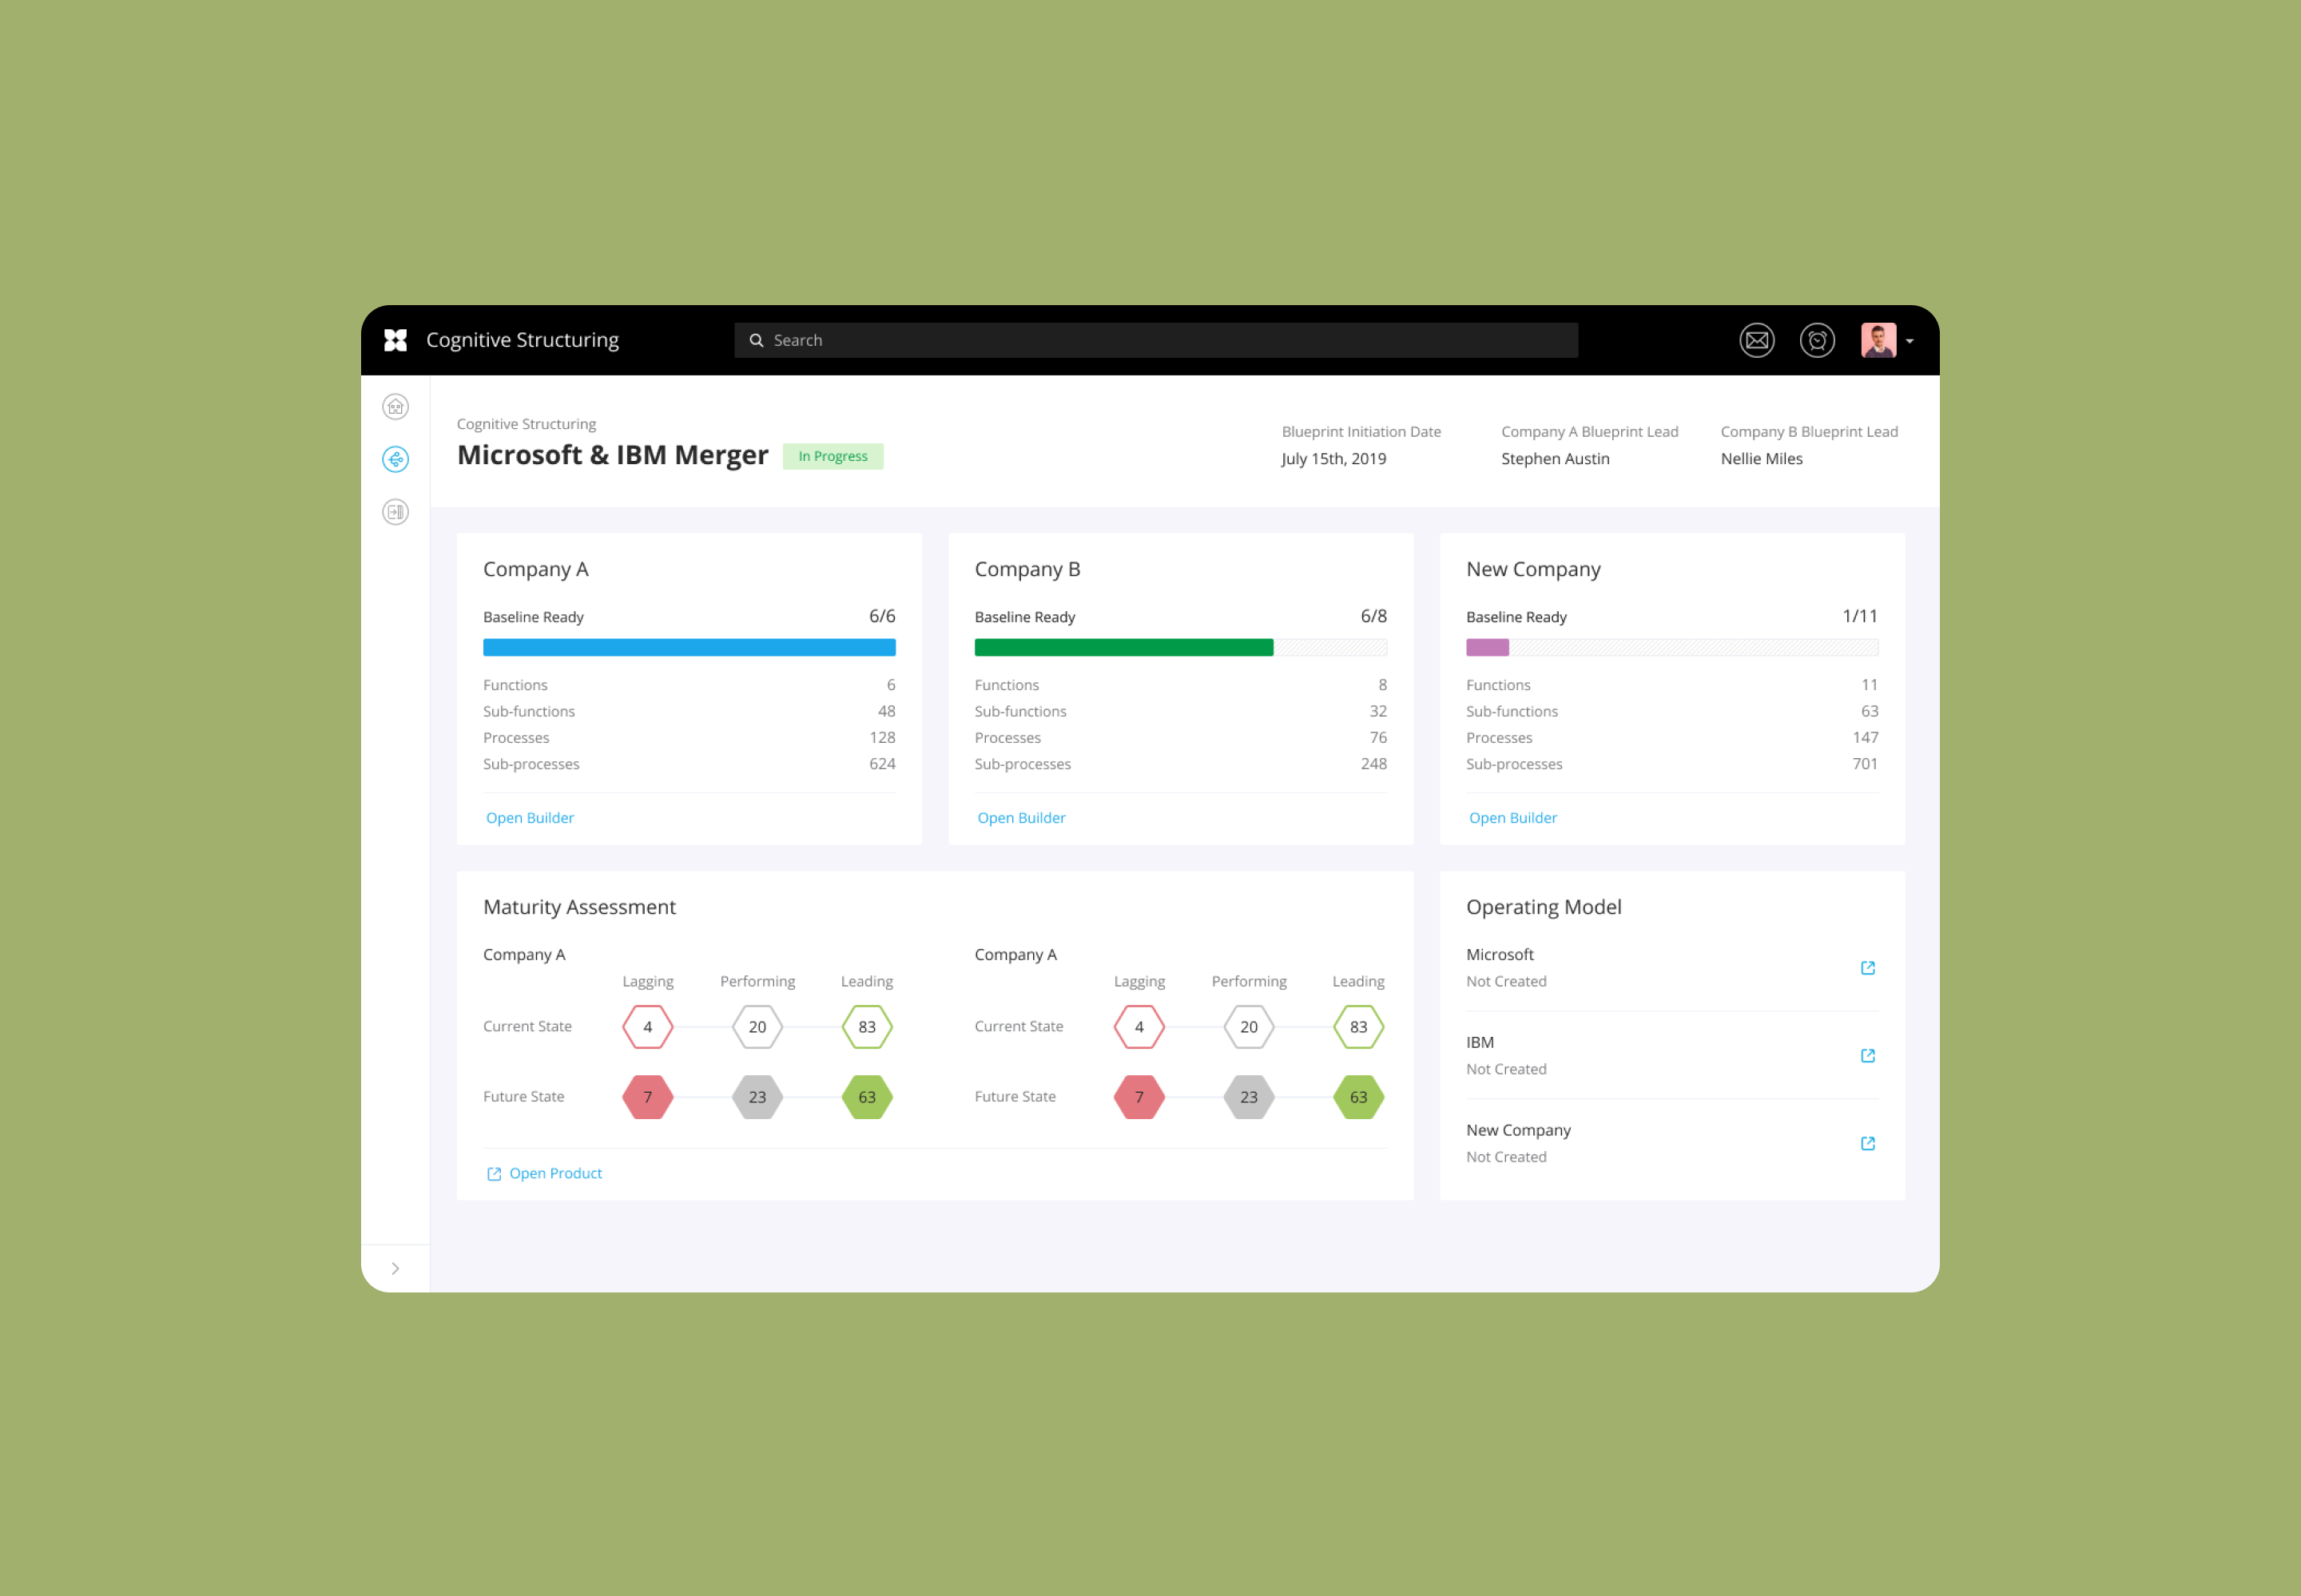Image resolution: width=2301 pixels, height=1596 pixels.
Task: Click the 6/8 baseline count
Action: pyautogui.click(x=1373, y=616)
